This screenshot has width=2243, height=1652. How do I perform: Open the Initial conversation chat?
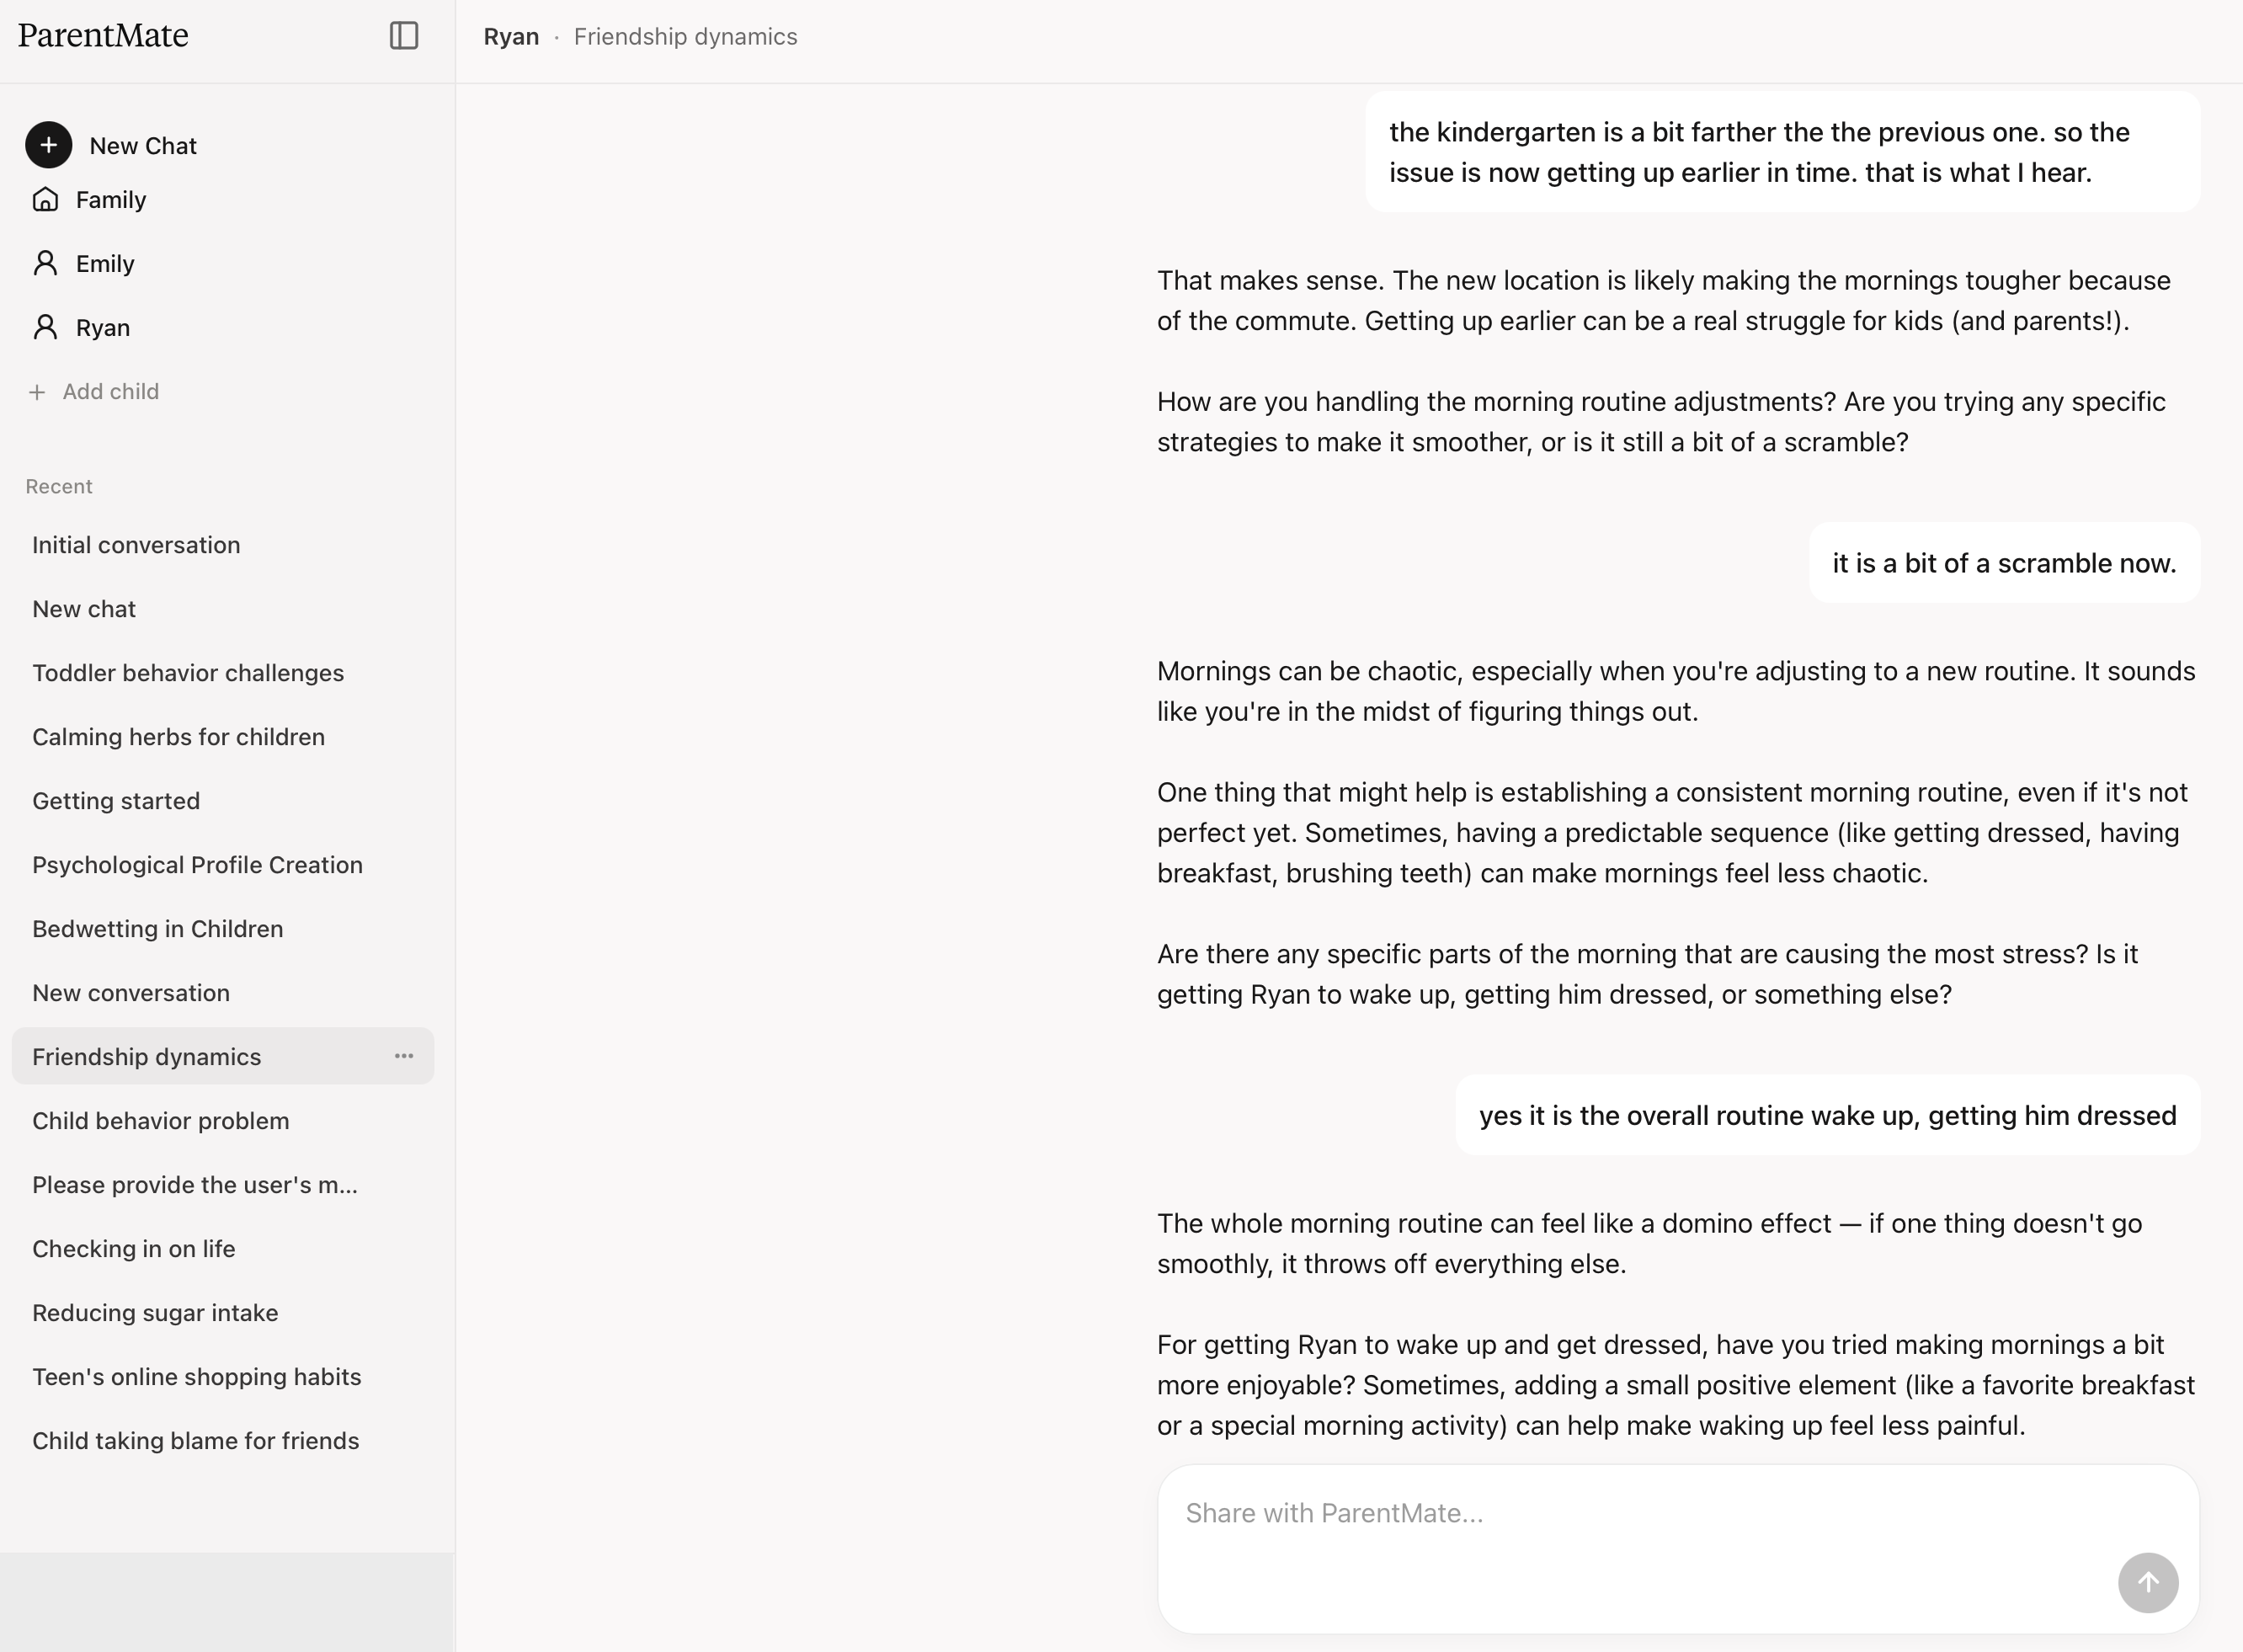coord(136,545)
